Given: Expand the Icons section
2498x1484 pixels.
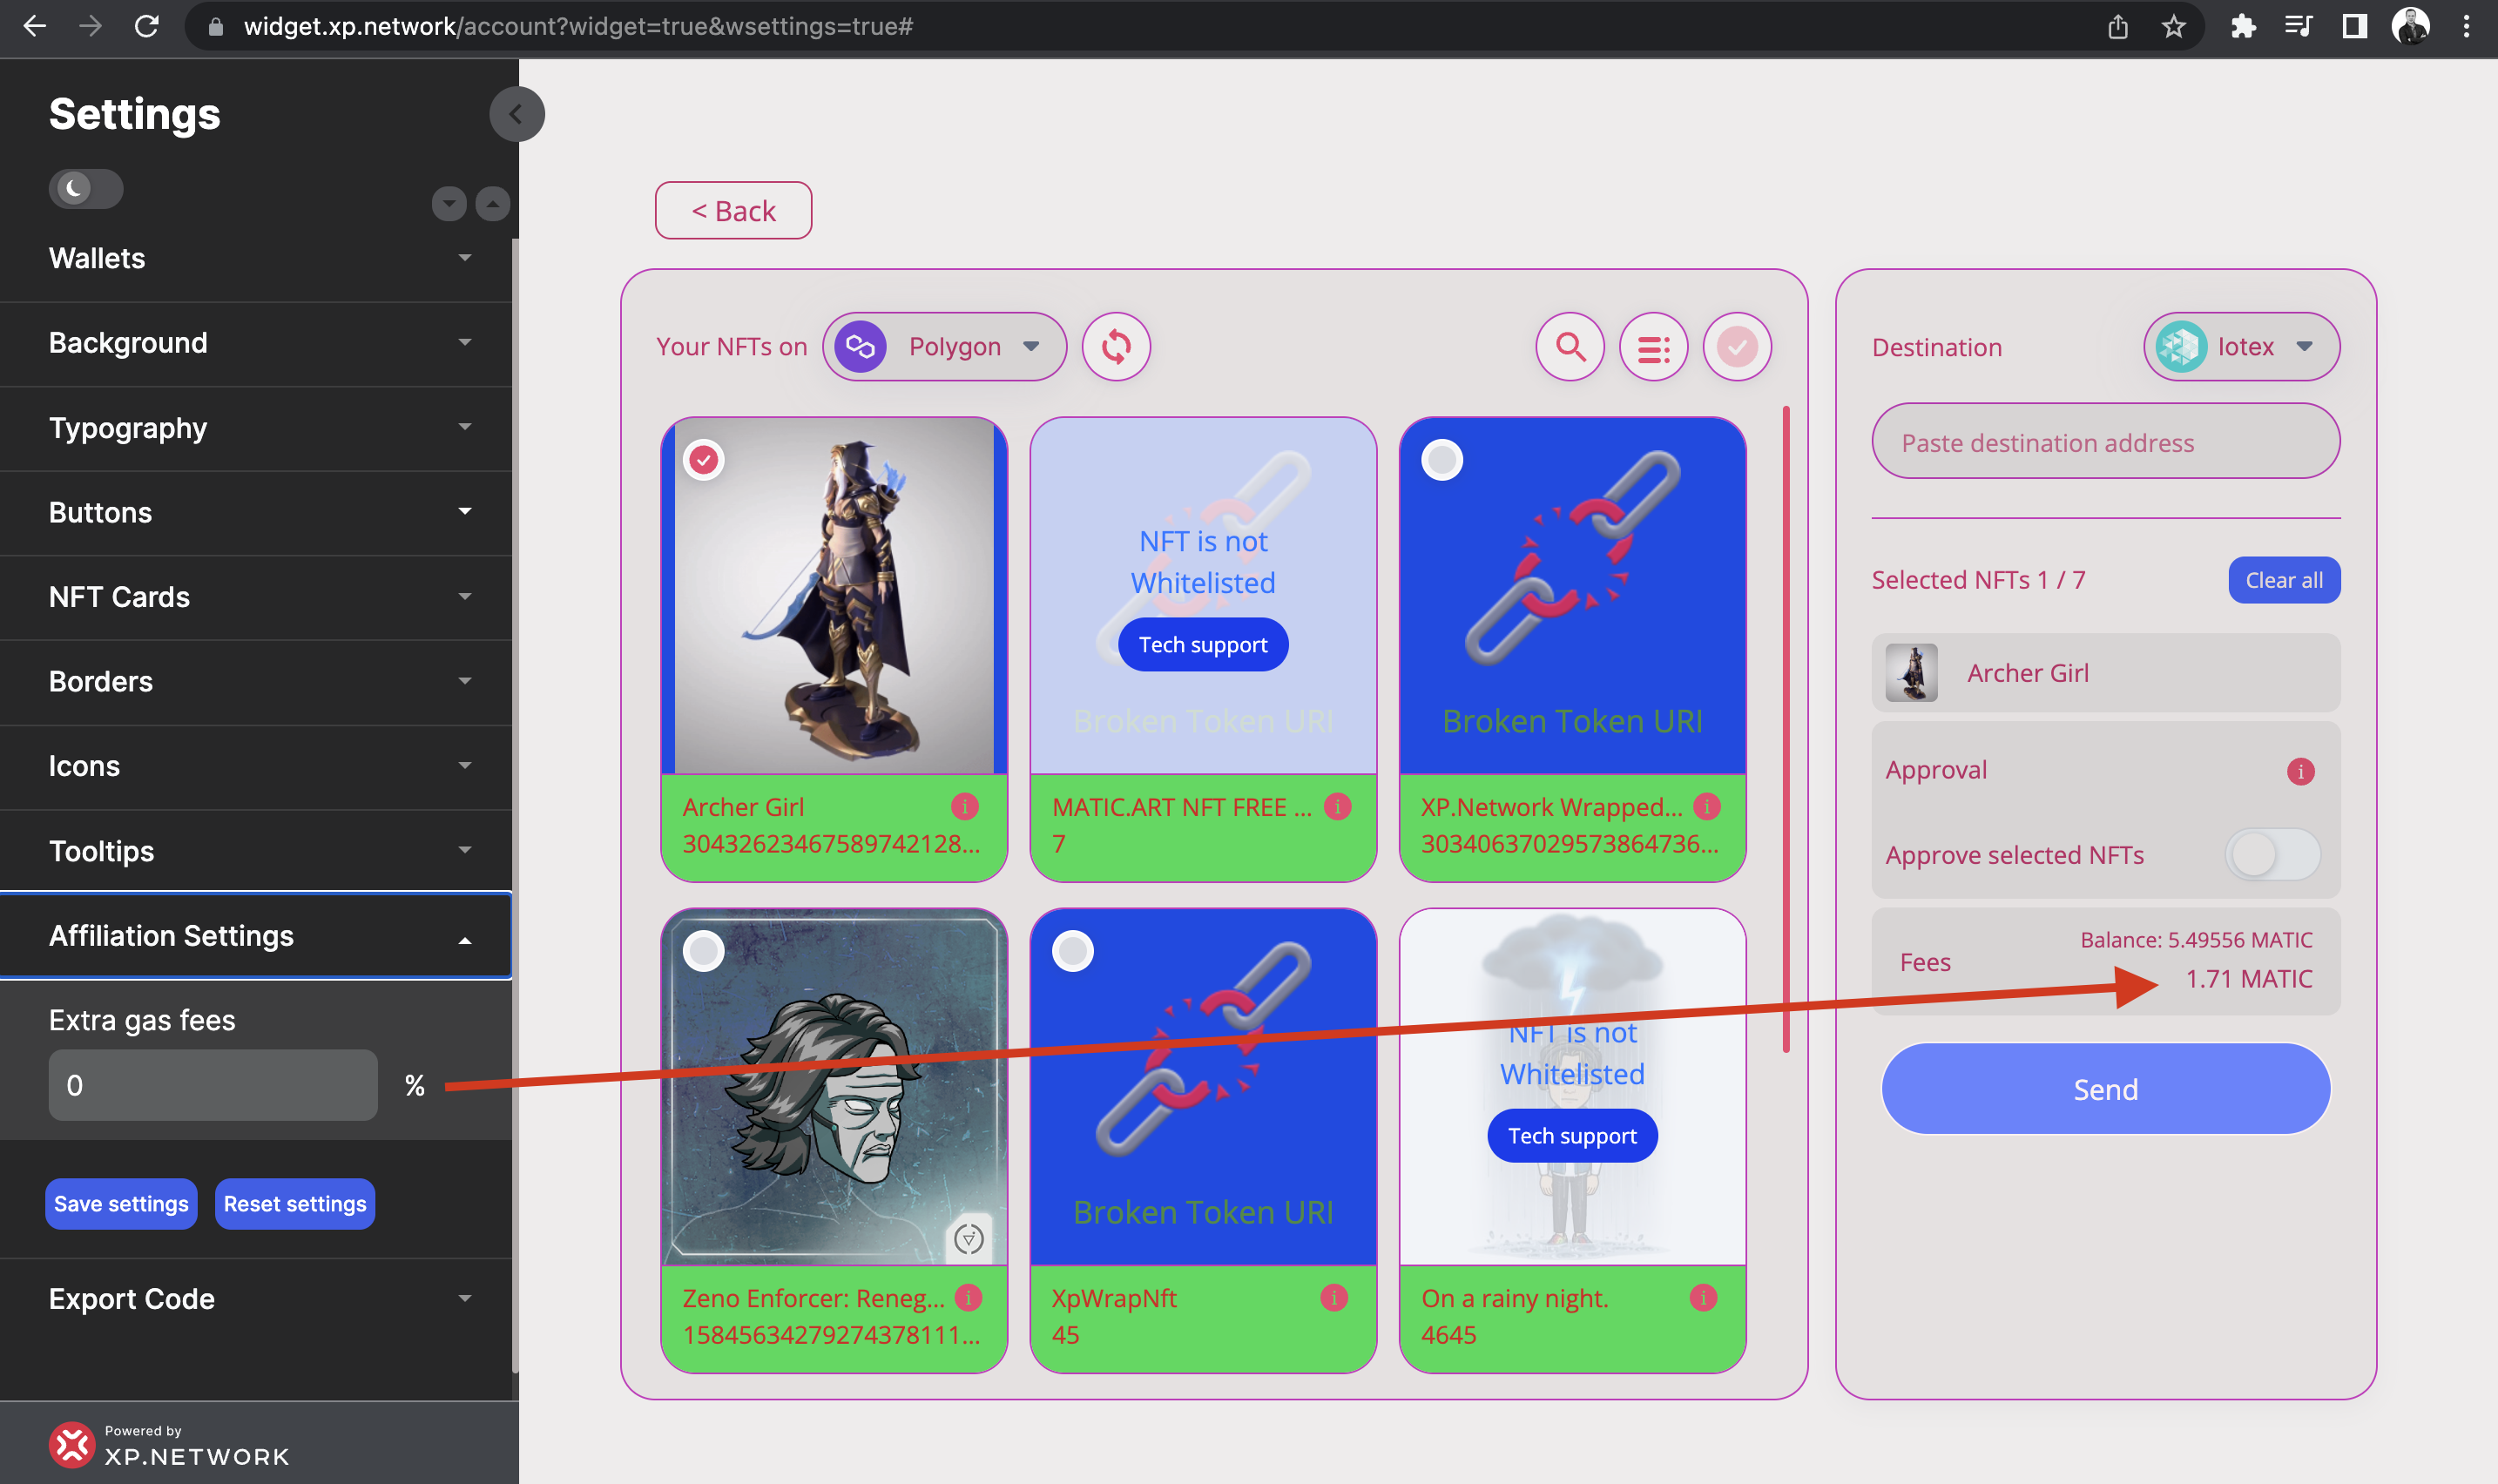Looking at the screenshot, I should [256, 766].
